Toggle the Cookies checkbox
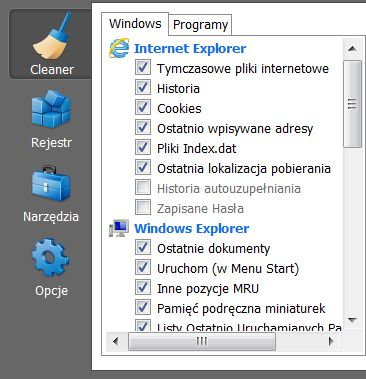This screenshot has height=379, width=366. 143,108
